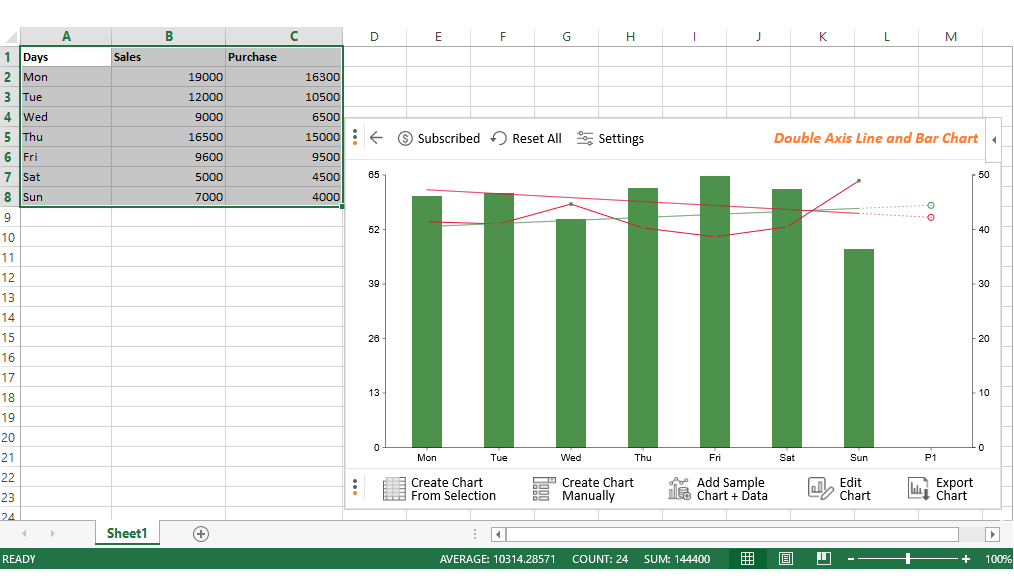1014x587 pixels.
Task: Click the Subscribed label
Action: pos(449,138)
